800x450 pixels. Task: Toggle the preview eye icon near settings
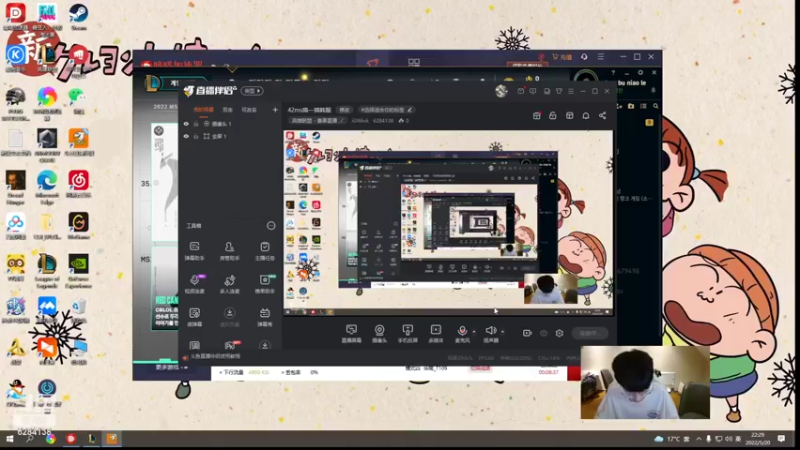[x=543, y=333]
